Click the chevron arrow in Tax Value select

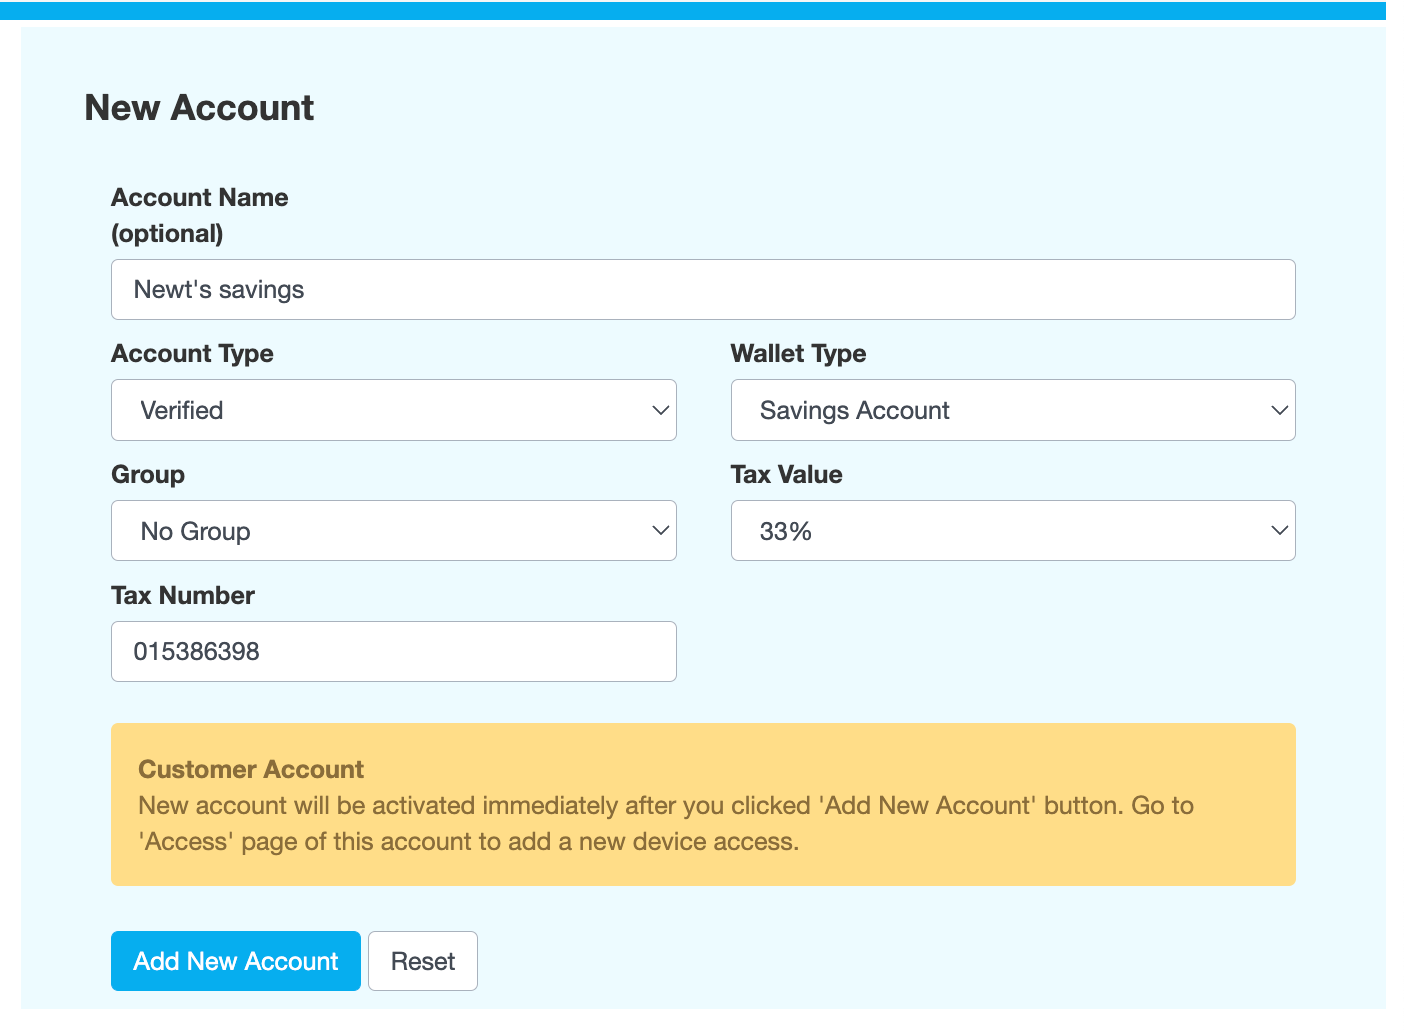1279,531
